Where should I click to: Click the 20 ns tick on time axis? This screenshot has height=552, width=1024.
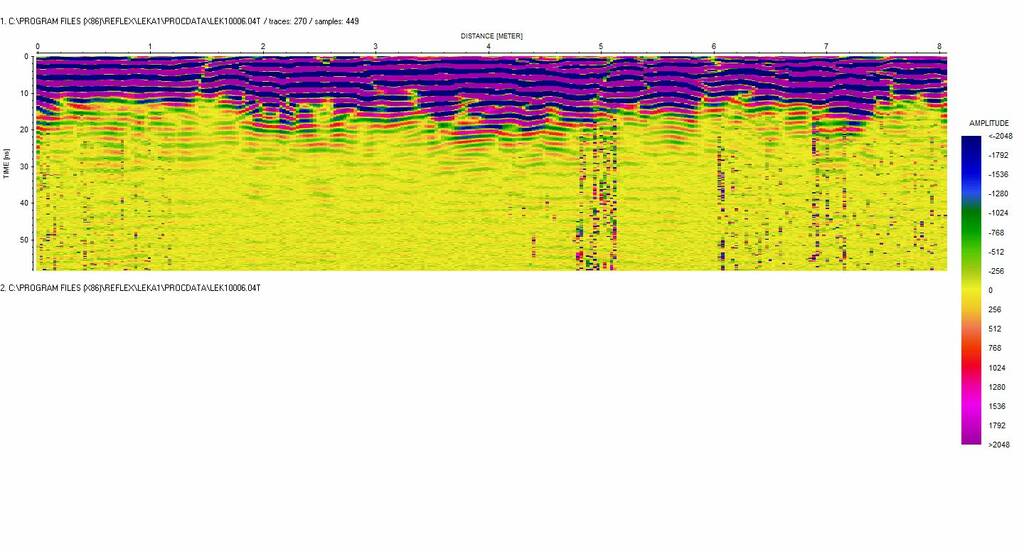click(x=24, y=130)
